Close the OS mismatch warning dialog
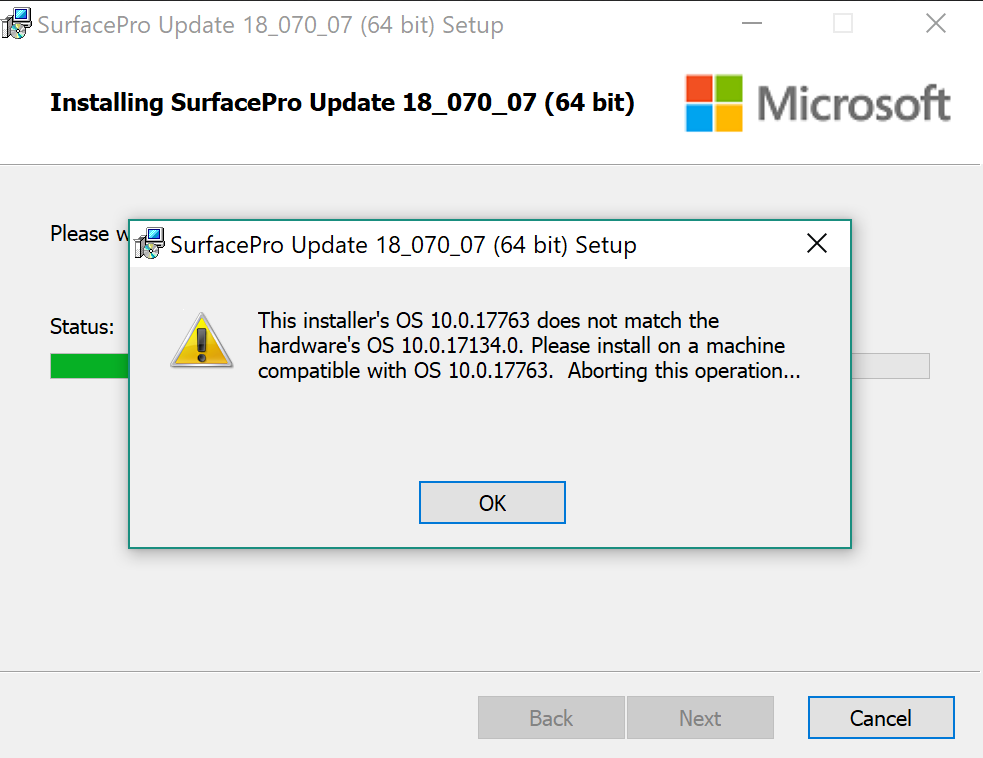Screen dimensions: 983x758 817,243
